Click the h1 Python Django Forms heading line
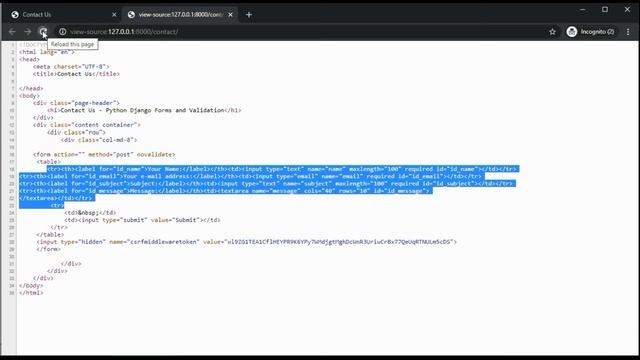 click(x=144, y=110)
